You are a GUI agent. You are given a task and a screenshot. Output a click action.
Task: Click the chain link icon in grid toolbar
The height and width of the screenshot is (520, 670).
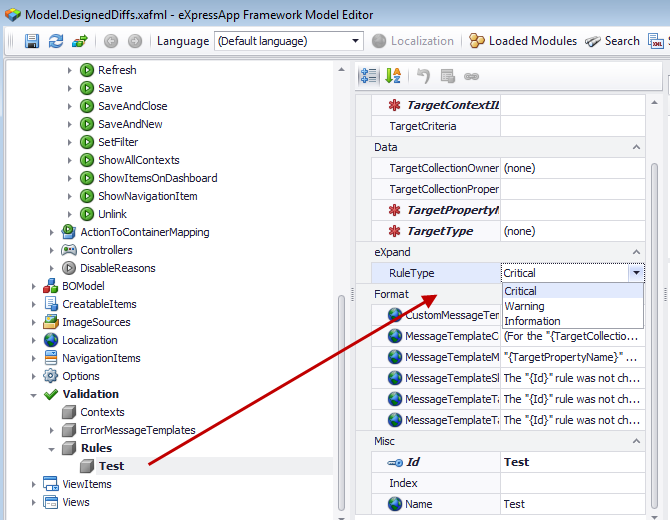pyautogui.click(x=471, y=76)
